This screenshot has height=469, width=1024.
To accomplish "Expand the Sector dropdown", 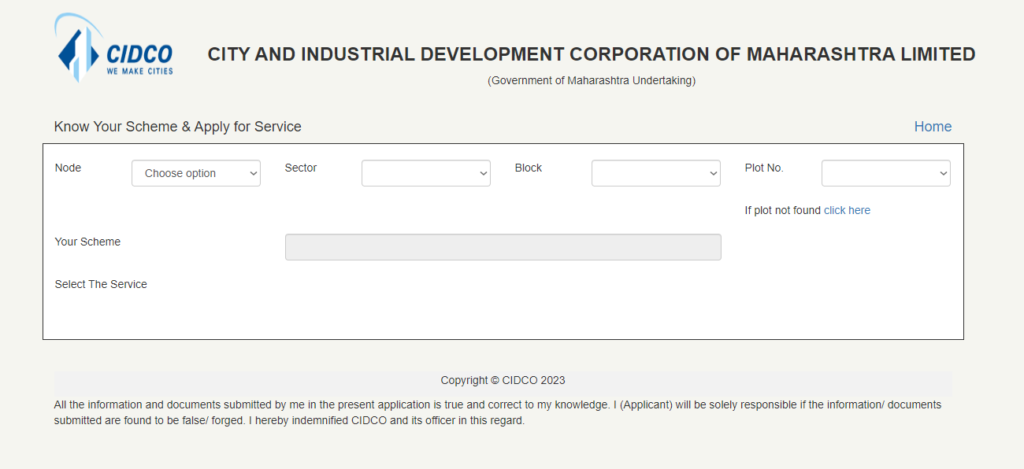I will (426, 173).
